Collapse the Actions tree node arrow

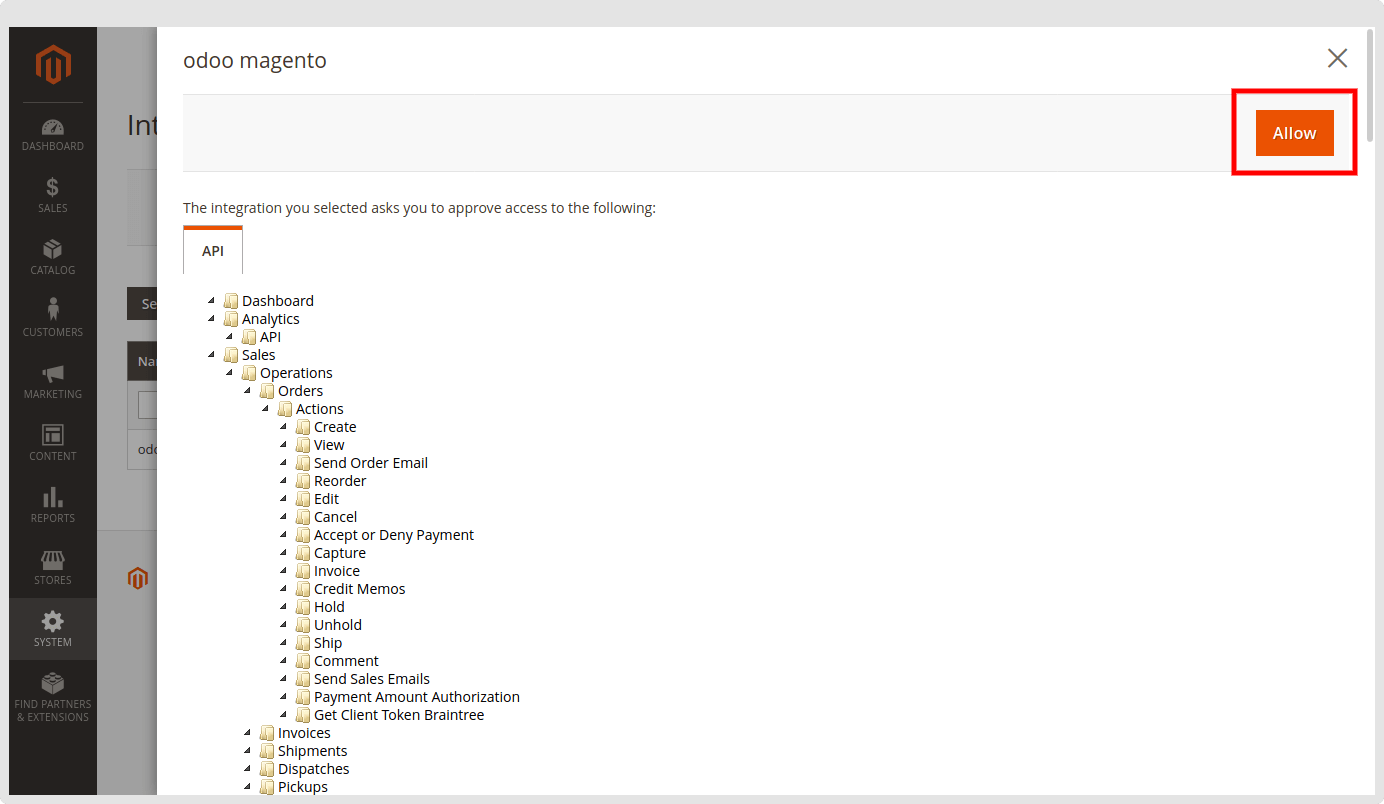click(x=266, y=409)
